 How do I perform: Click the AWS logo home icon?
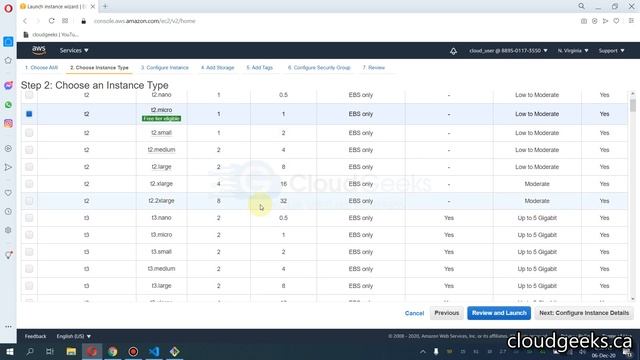[x=39, y=50]
